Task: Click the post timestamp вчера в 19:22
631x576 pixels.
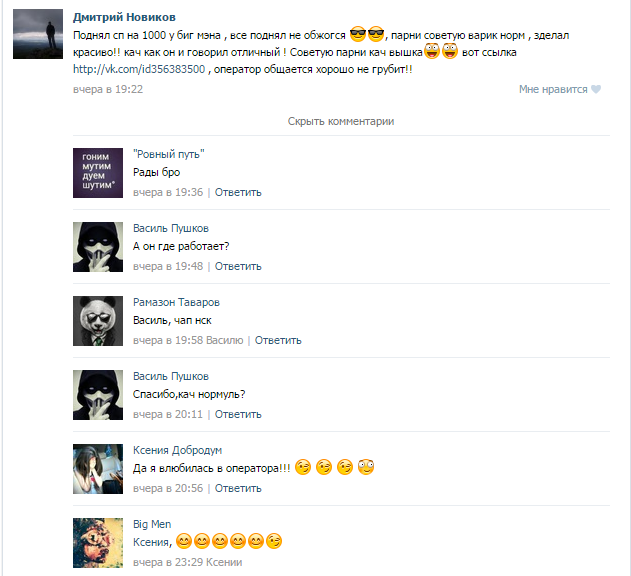Action: tap(108, 89)
